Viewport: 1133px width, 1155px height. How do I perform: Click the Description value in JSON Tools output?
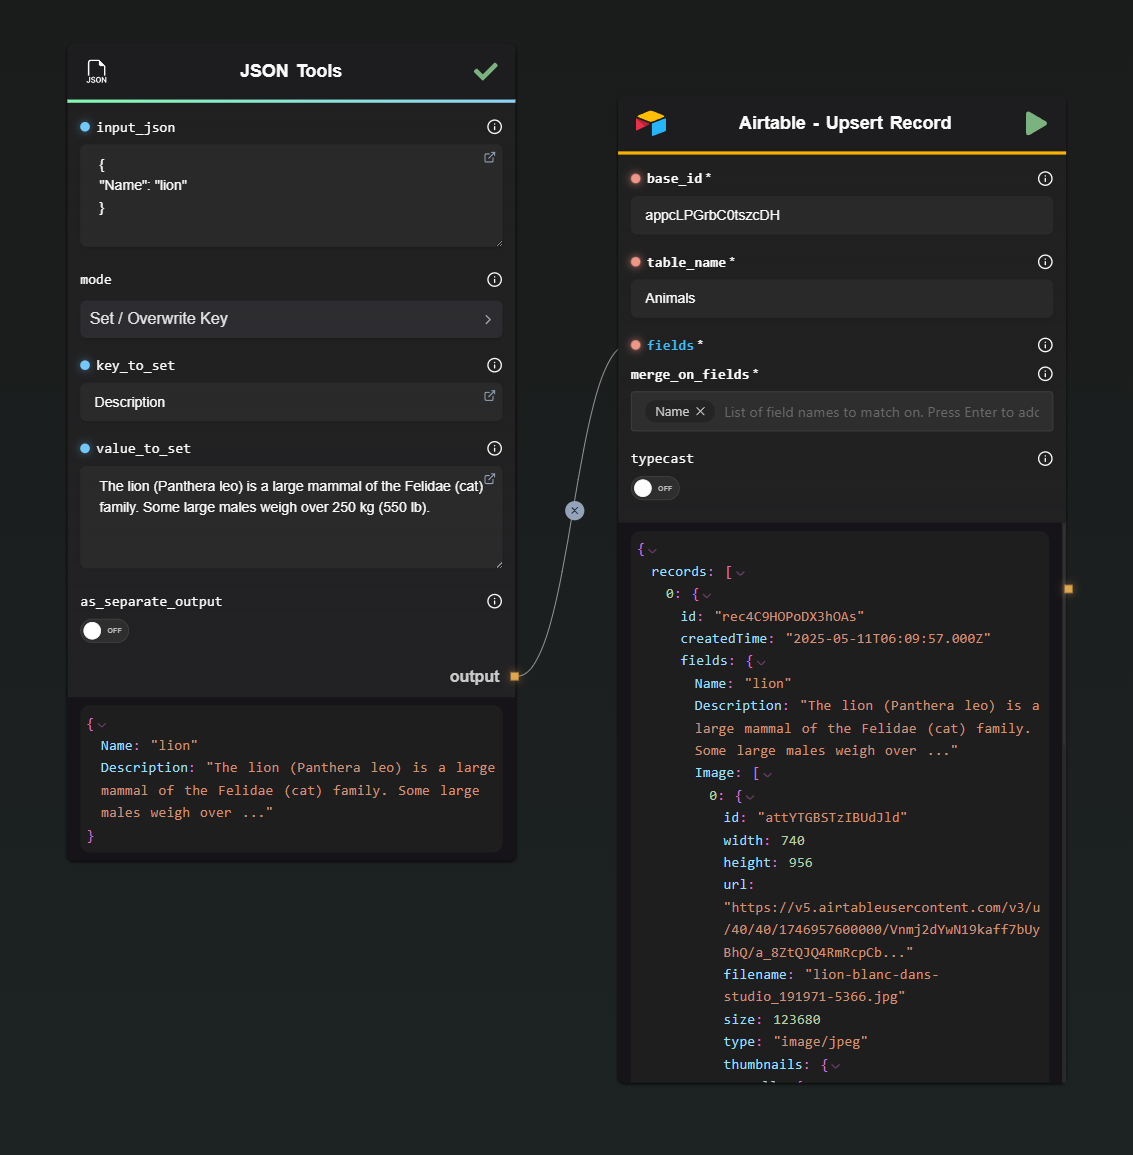(x=298, y=790)
